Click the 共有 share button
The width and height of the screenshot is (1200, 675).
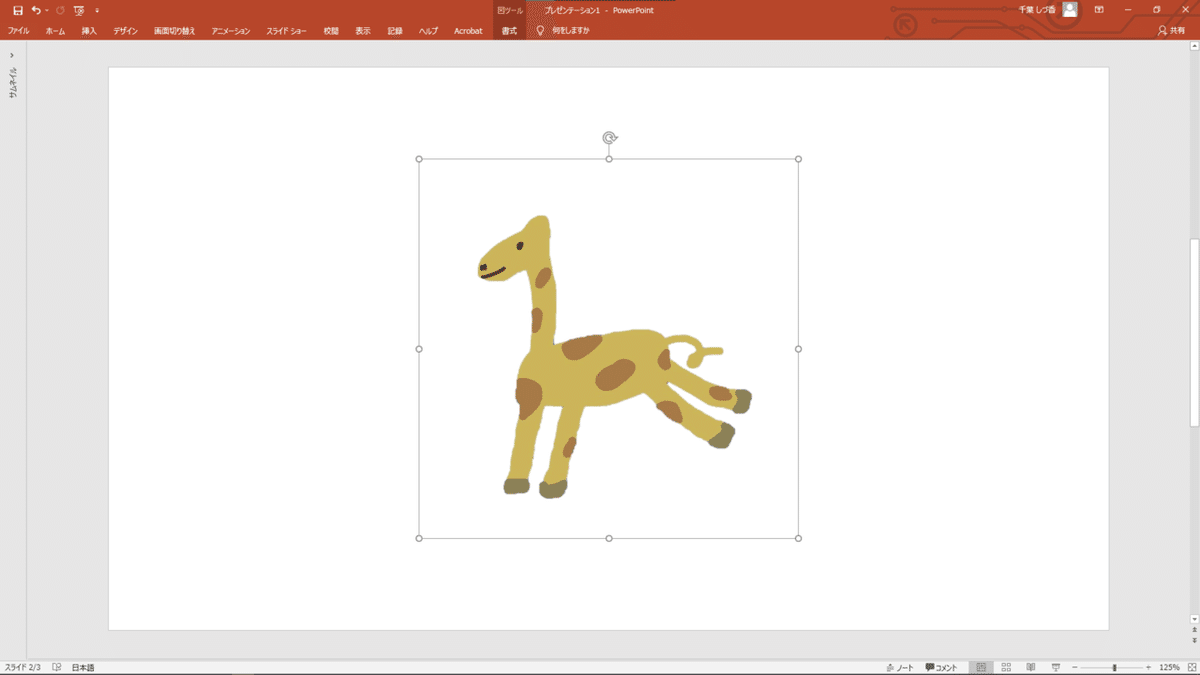tap(1171, 31)
